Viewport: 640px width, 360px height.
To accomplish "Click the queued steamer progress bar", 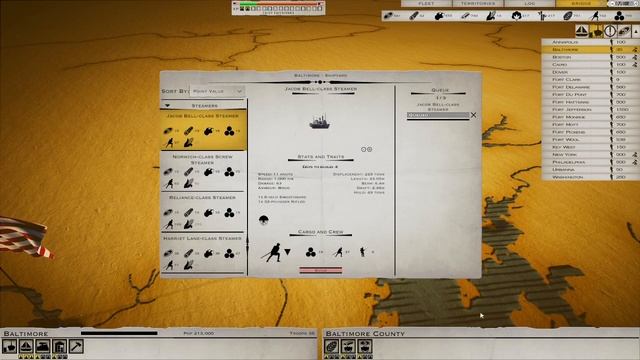I will pos(438,116).
